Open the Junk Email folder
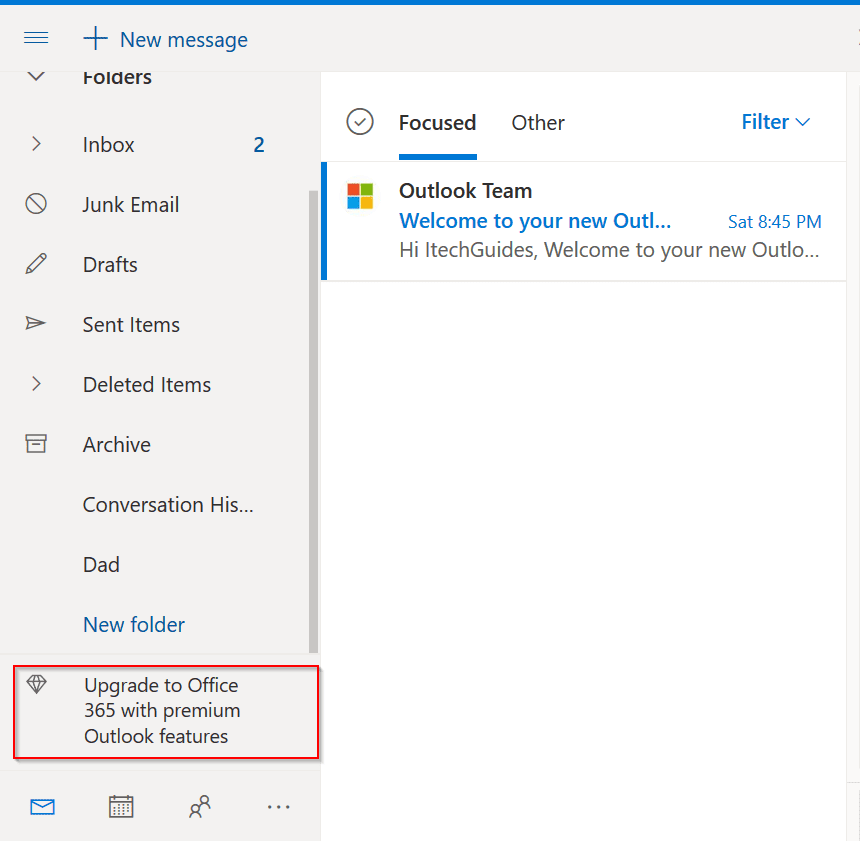Screen dimensions: 860x841 131,205
